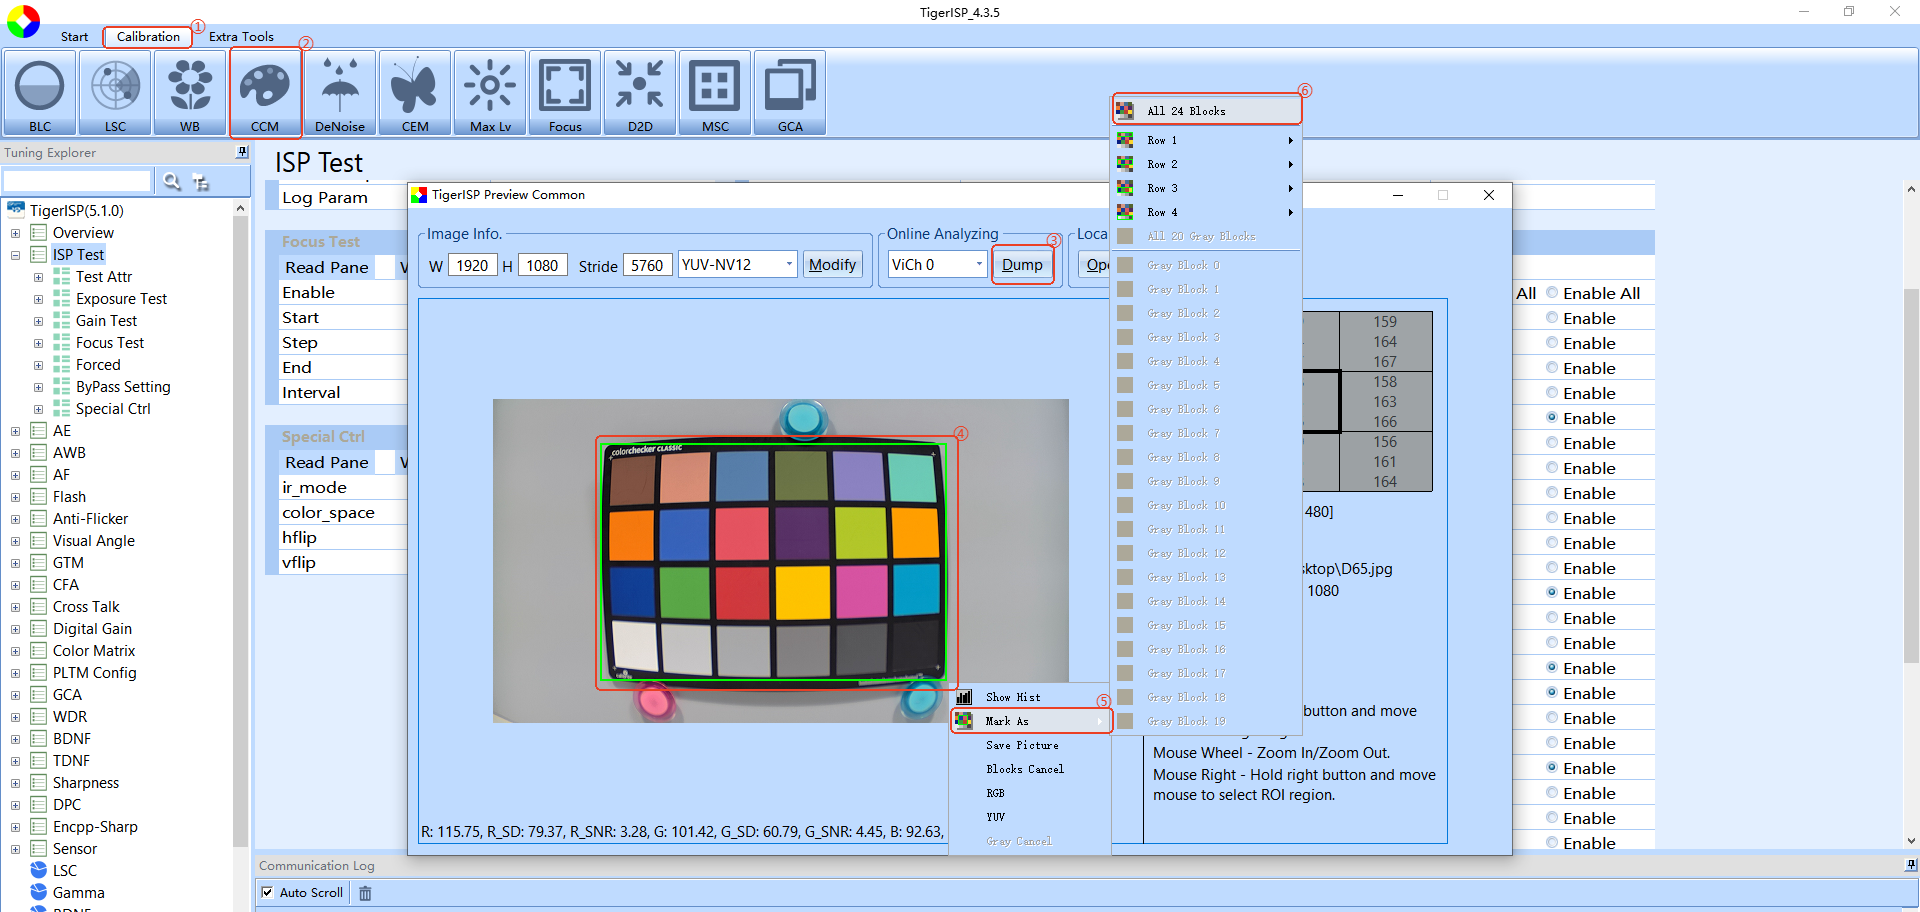Expand the AE tree node
This screenshot has height=912, width=1920.
point(15,431)
